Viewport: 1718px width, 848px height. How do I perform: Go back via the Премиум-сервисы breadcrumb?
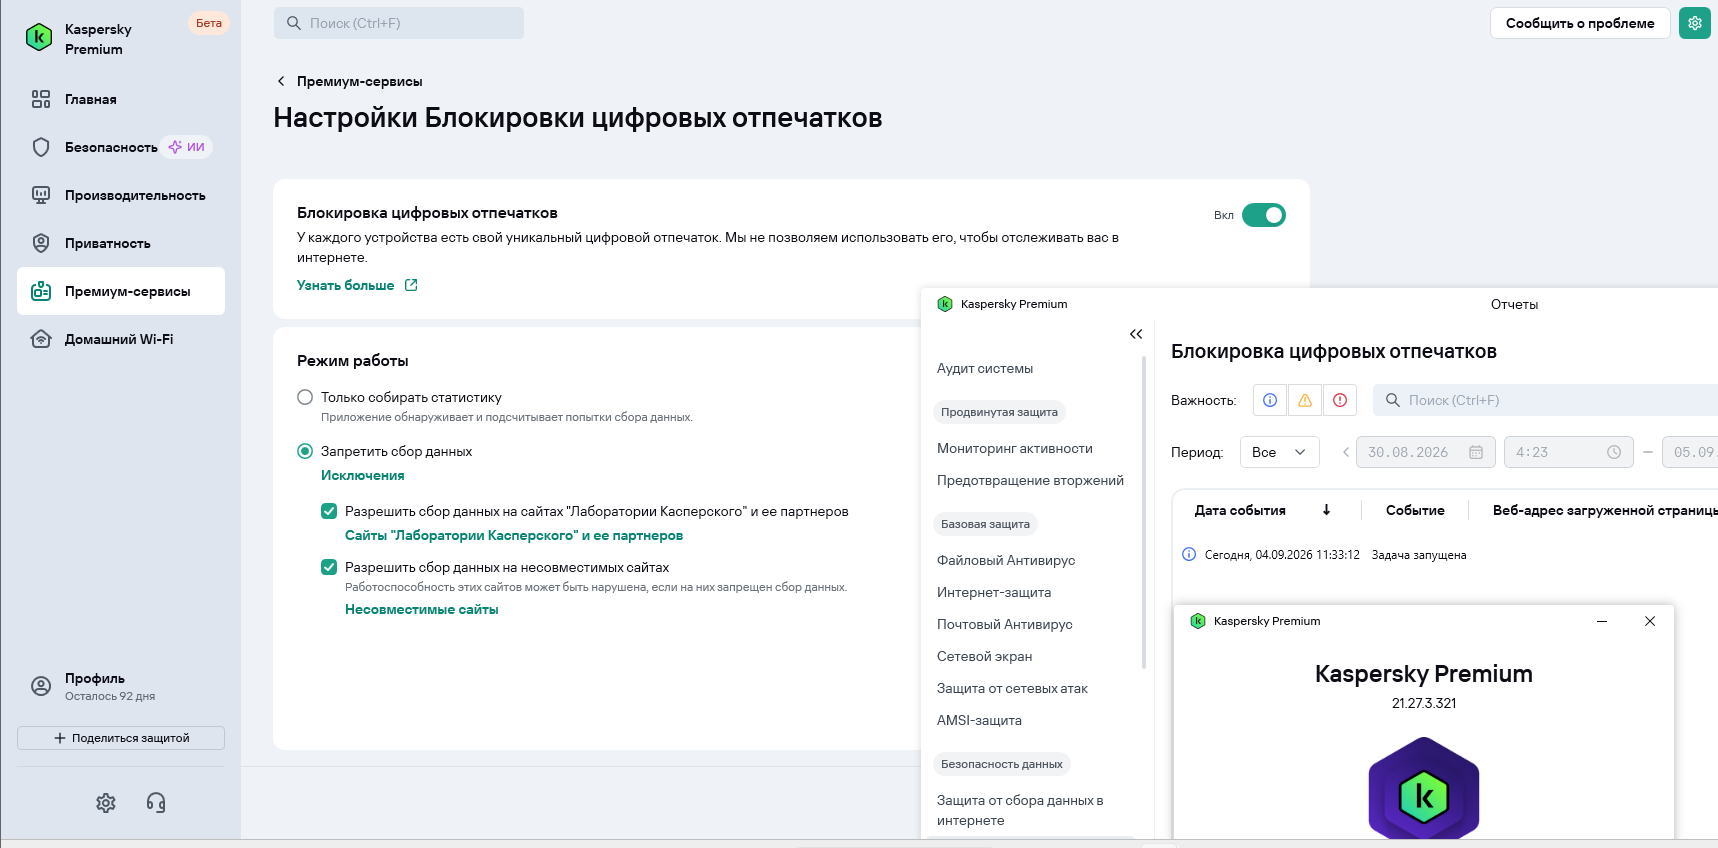[360, 81]
